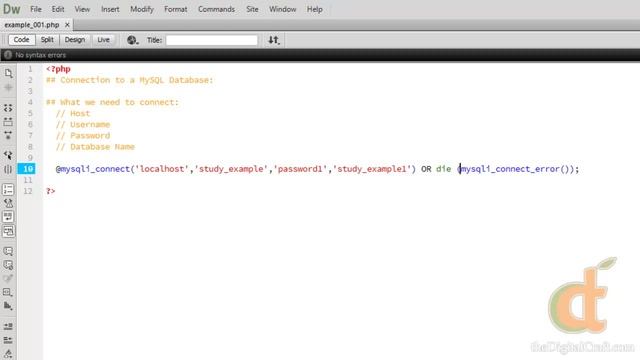640x360 pixels.
Task: Click the Collapse Full Tag icon
Action: click(8, 108)
